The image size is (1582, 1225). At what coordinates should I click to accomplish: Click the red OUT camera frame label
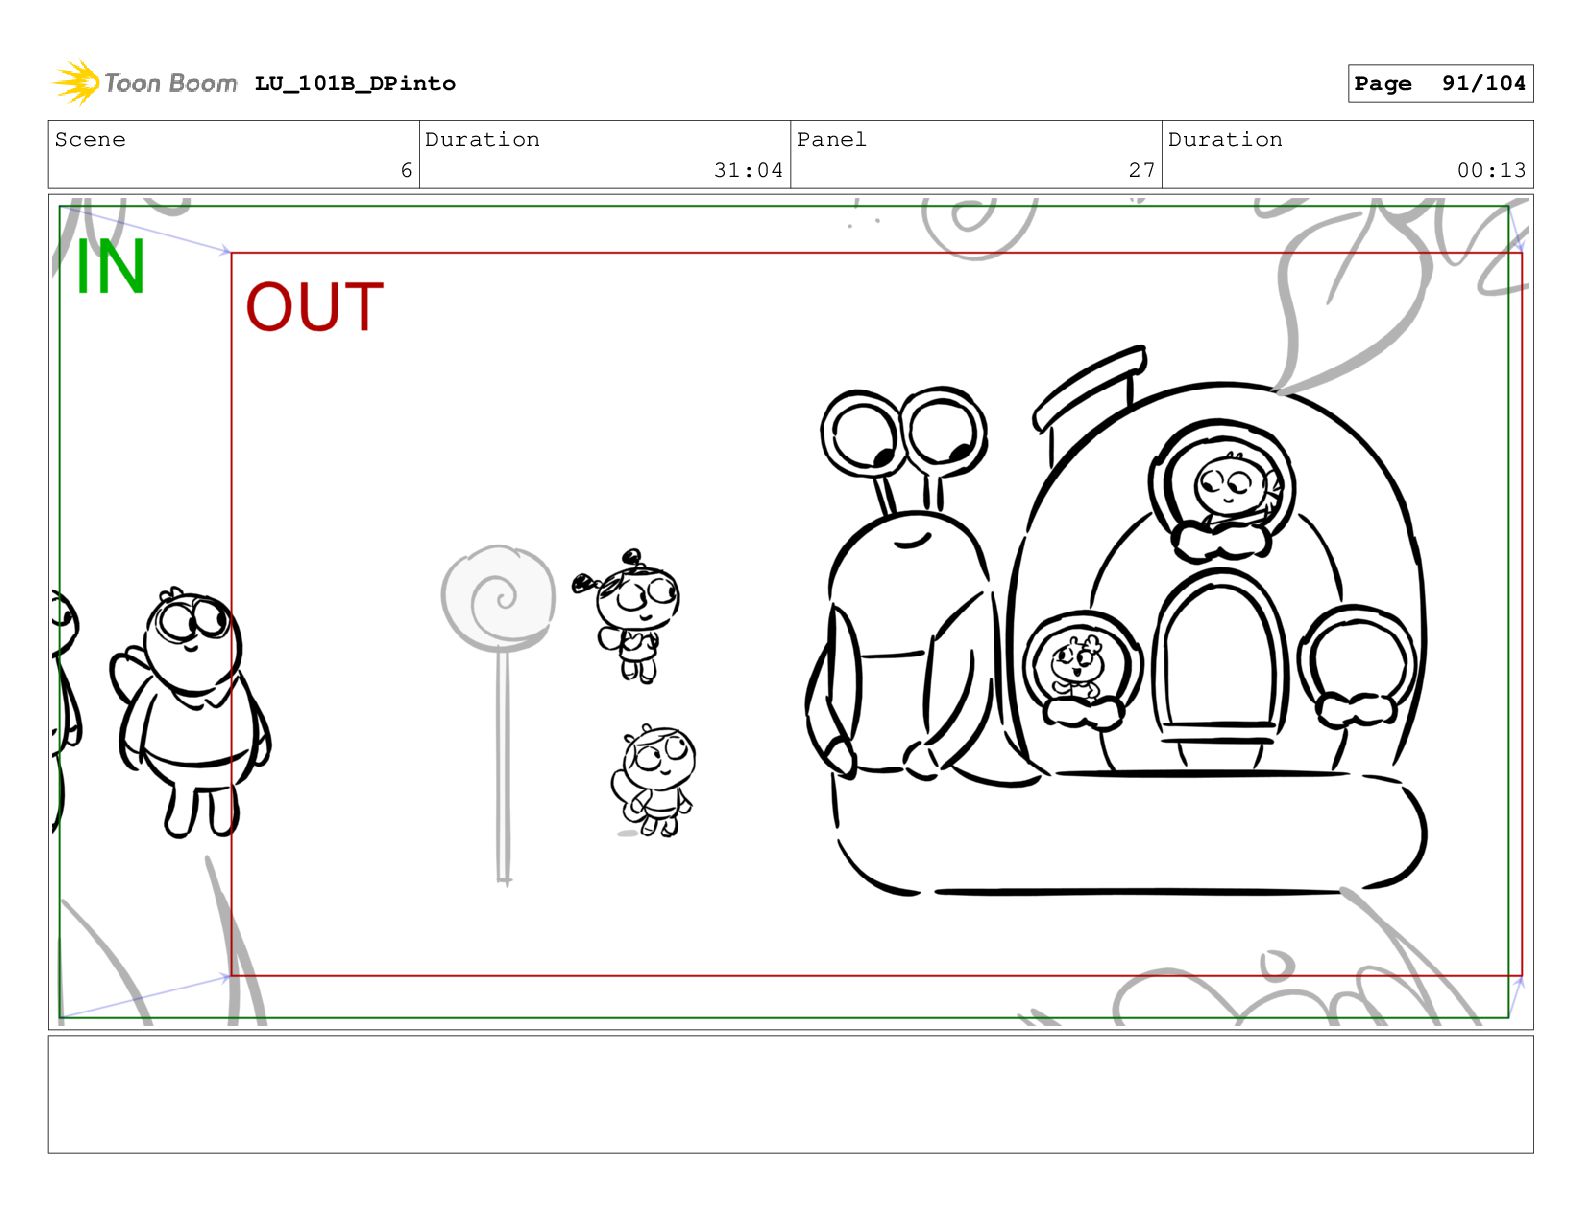[315, 307]
